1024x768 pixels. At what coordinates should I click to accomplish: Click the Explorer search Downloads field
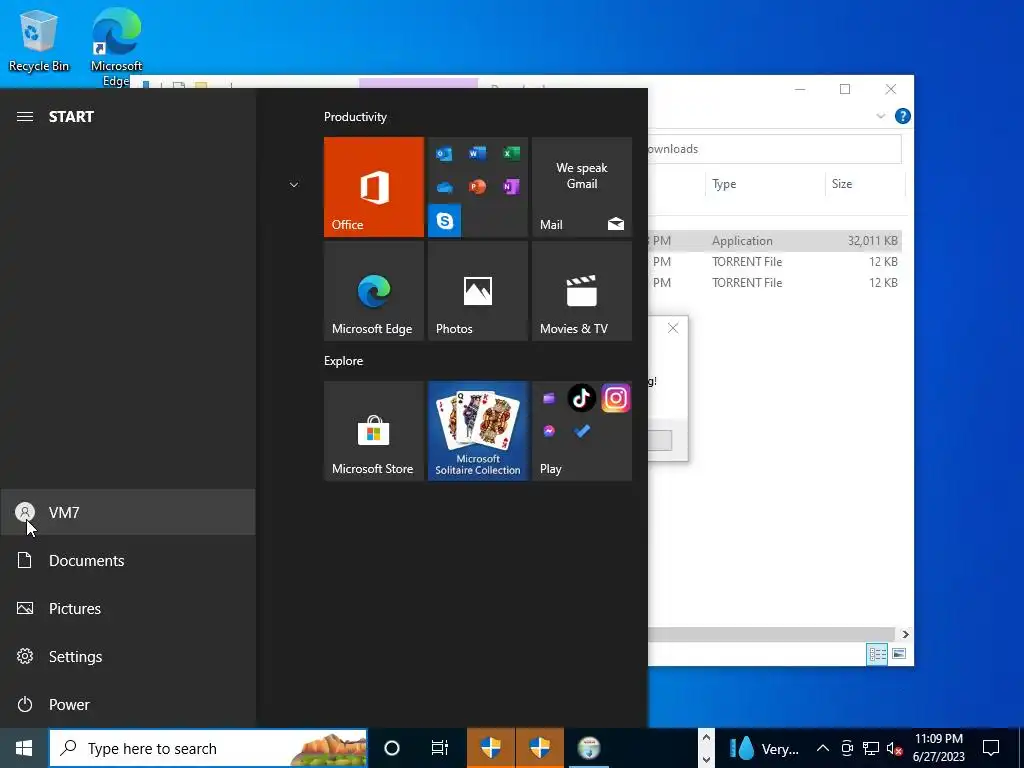[x=775, y=149]
